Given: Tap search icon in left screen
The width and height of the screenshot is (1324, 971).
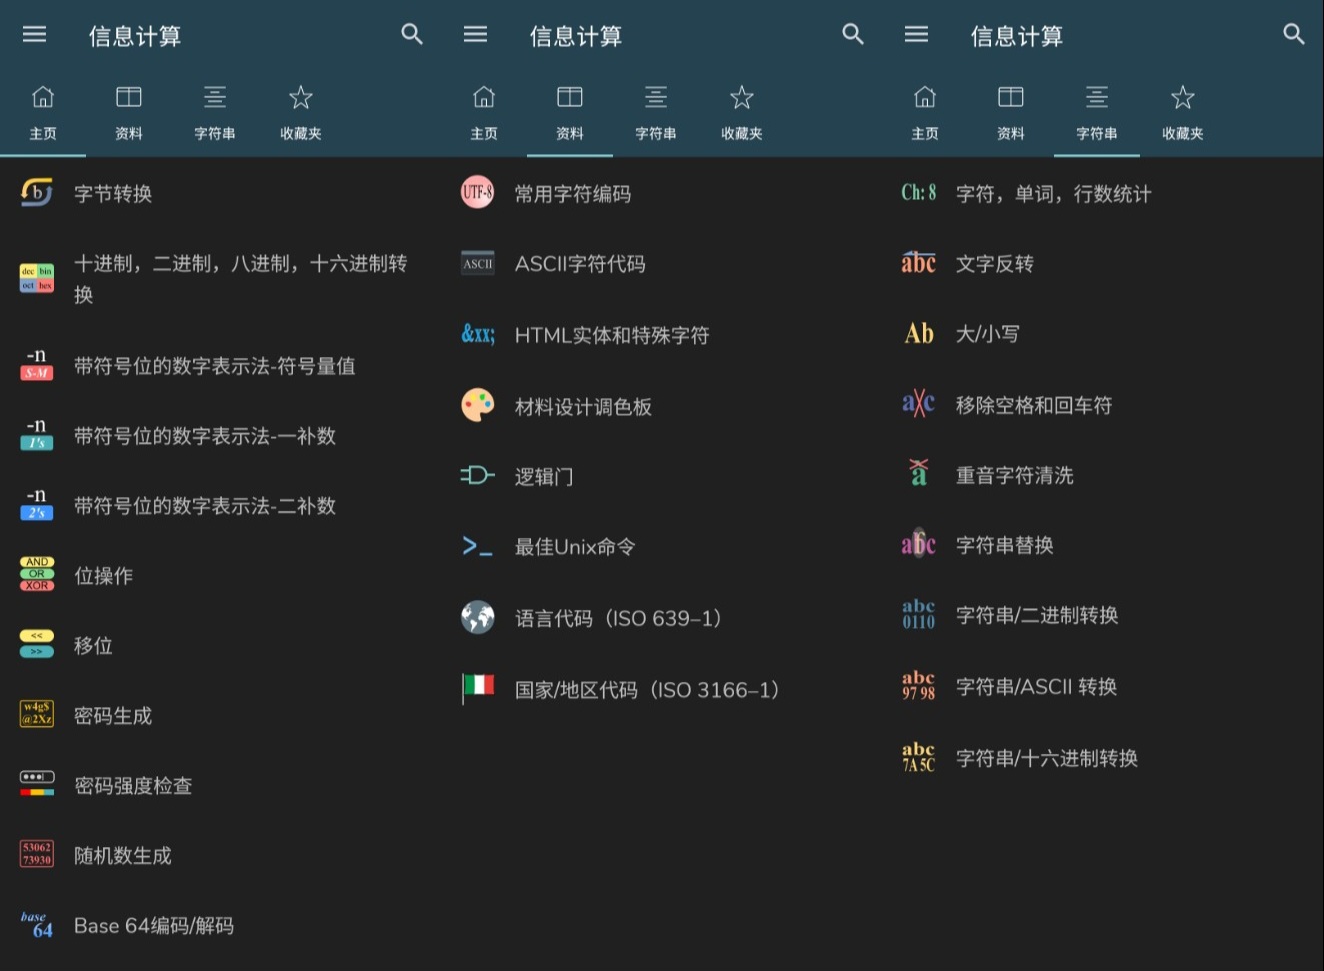Looking at the screenshot, I should [x=412, y=34].
